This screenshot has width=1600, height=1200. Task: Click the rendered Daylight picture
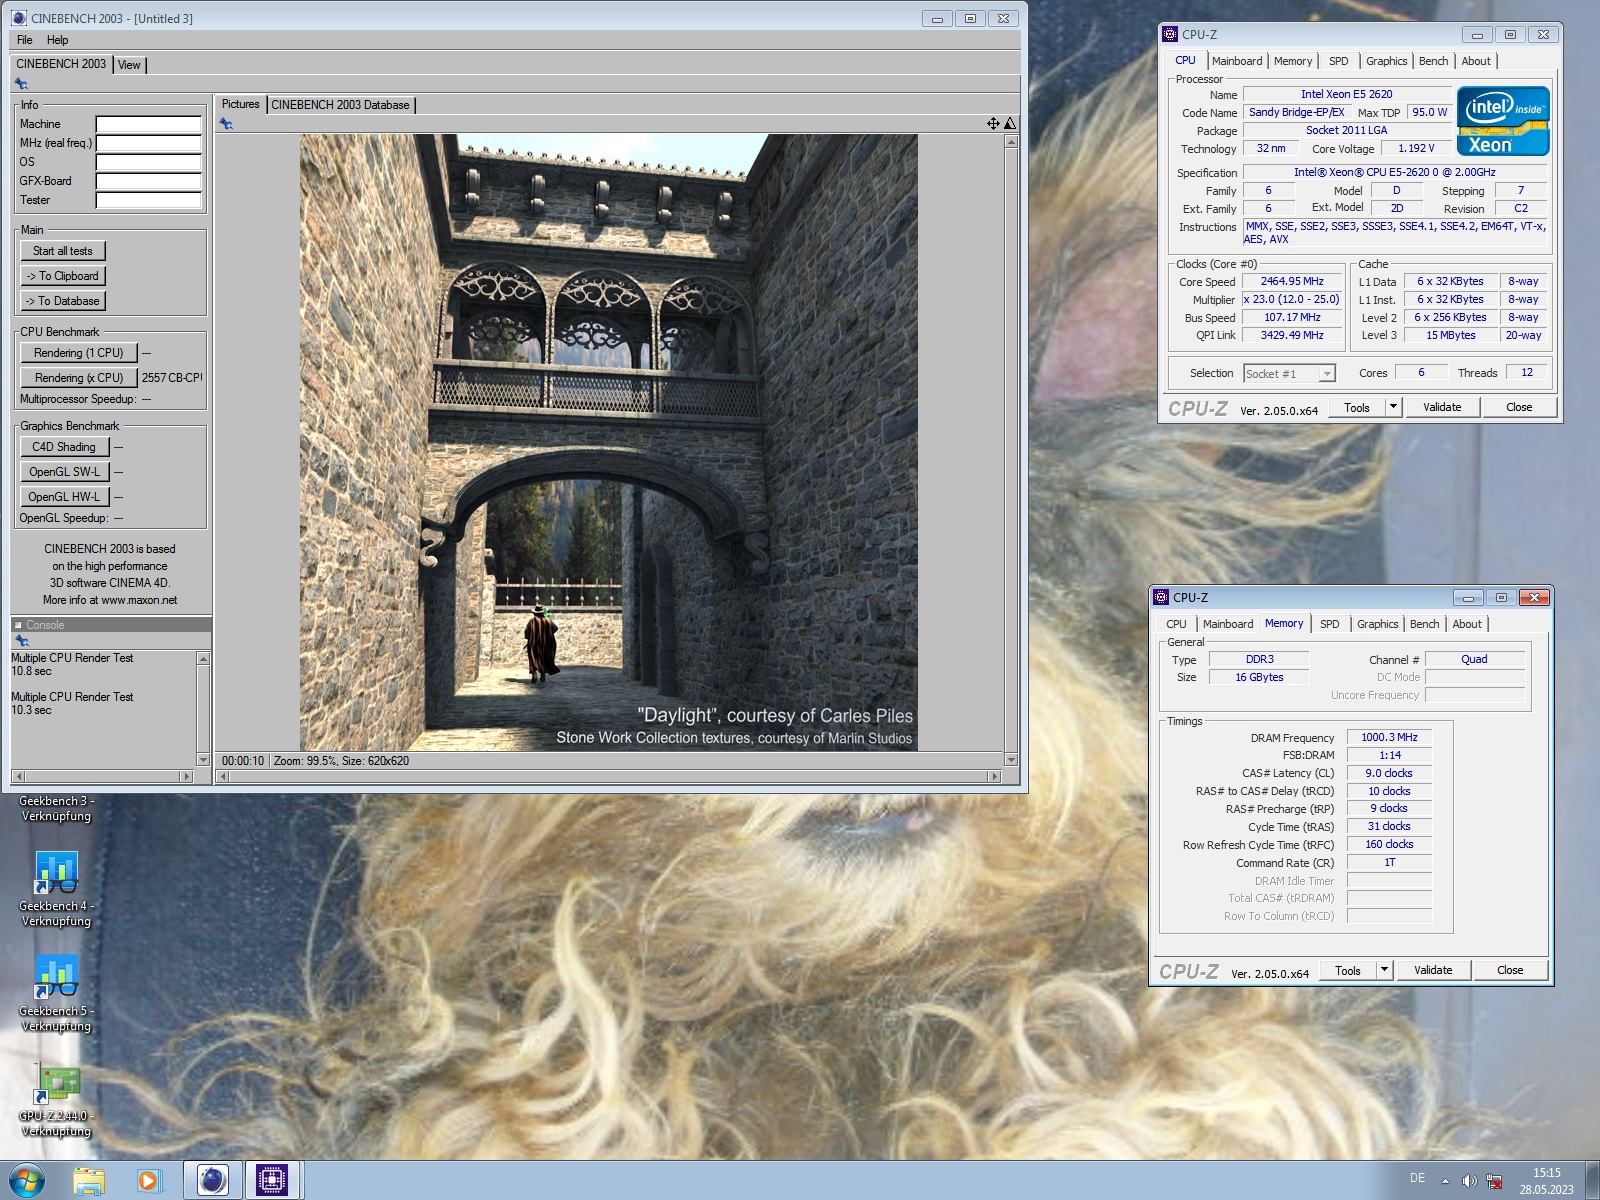pos(608,442)
